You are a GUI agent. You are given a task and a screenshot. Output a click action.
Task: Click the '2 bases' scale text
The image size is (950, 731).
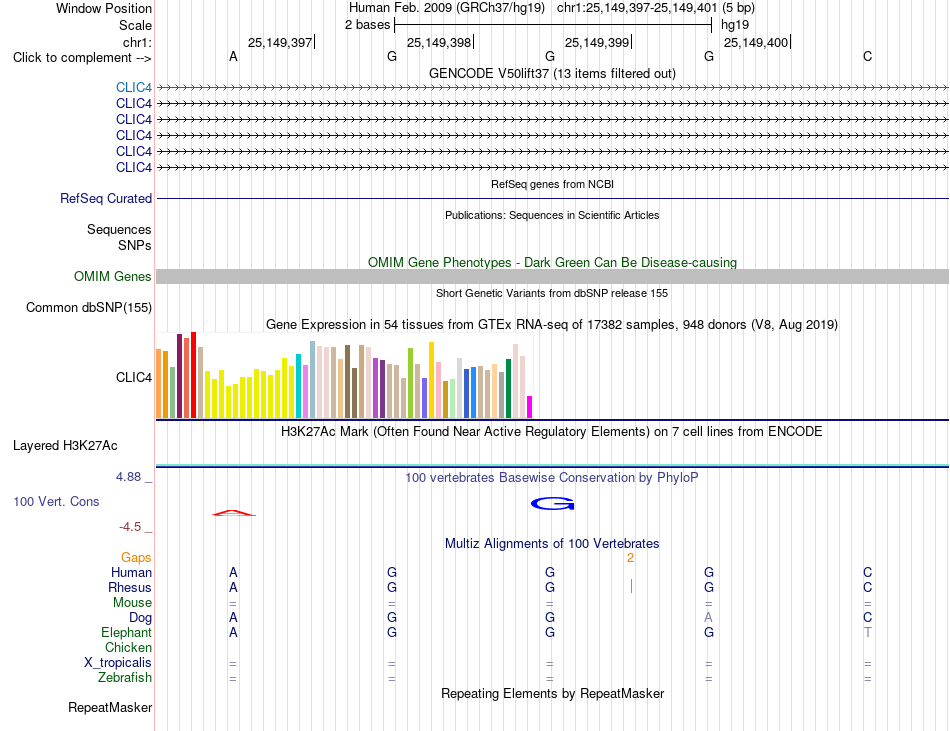pyautogui.click(x=368, y=25)
